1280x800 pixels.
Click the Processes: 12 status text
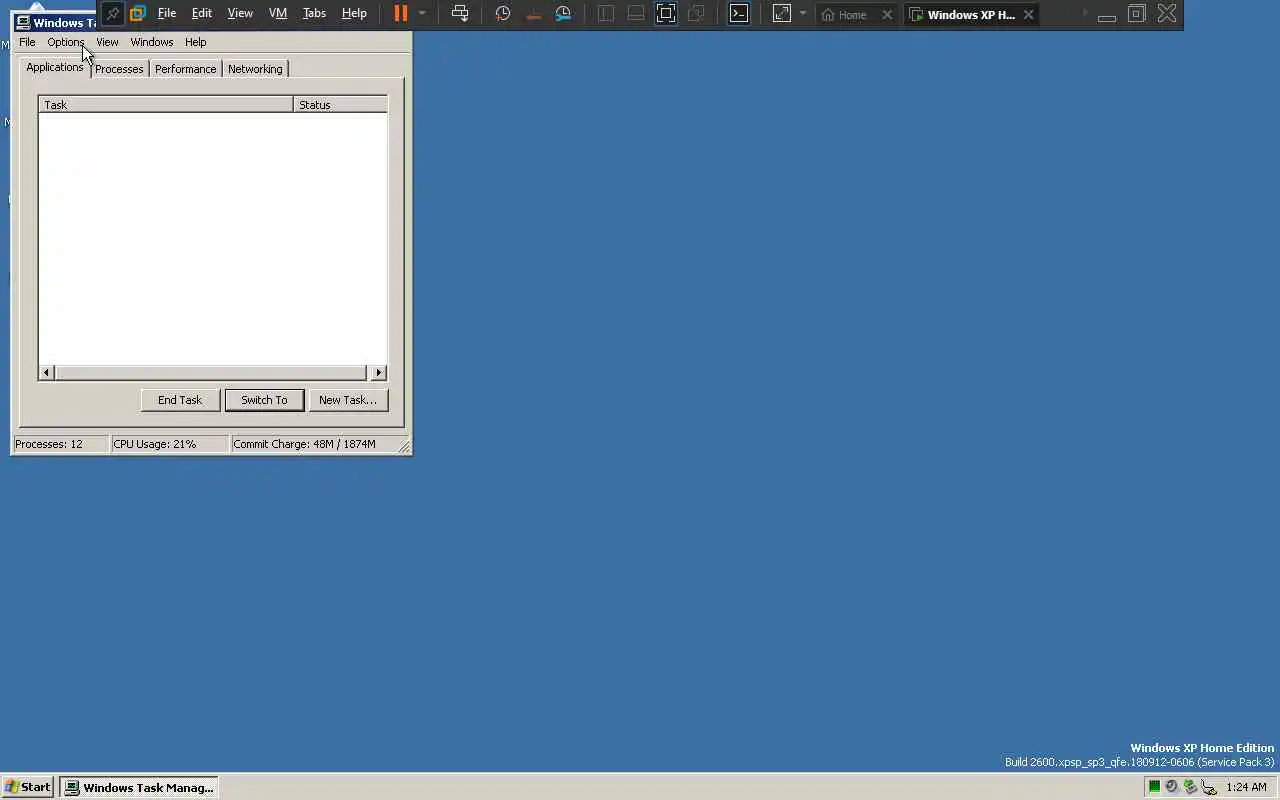point(49,444)
